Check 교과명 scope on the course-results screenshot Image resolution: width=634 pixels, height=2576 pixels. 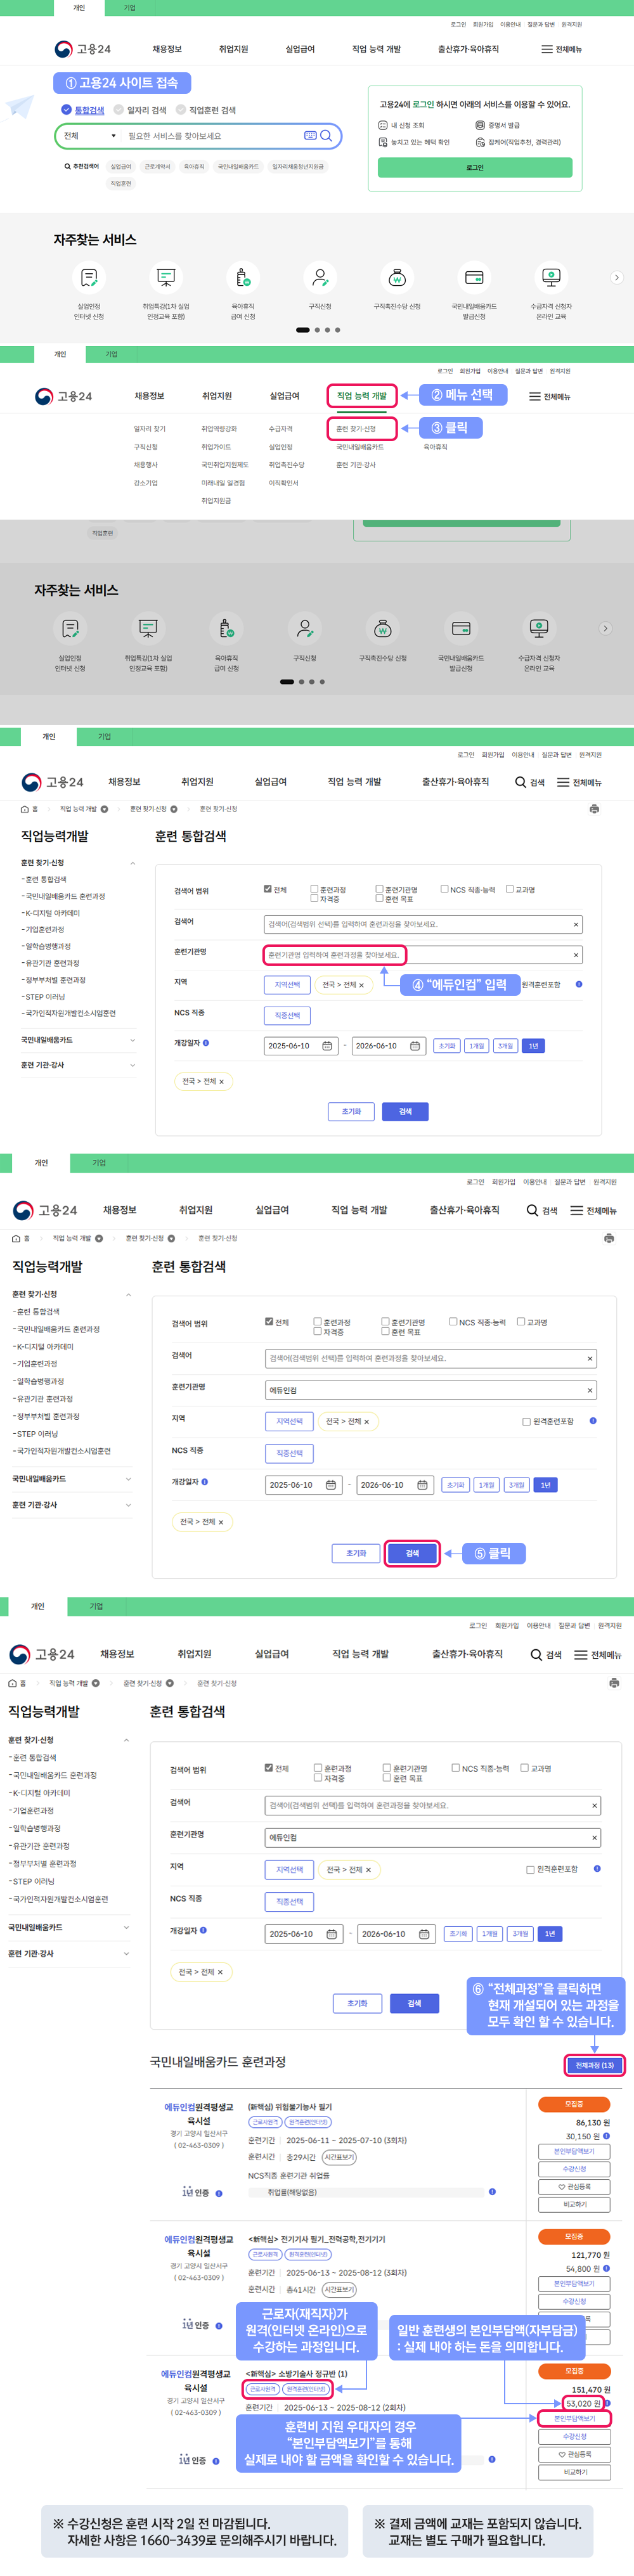(525, 1768)
